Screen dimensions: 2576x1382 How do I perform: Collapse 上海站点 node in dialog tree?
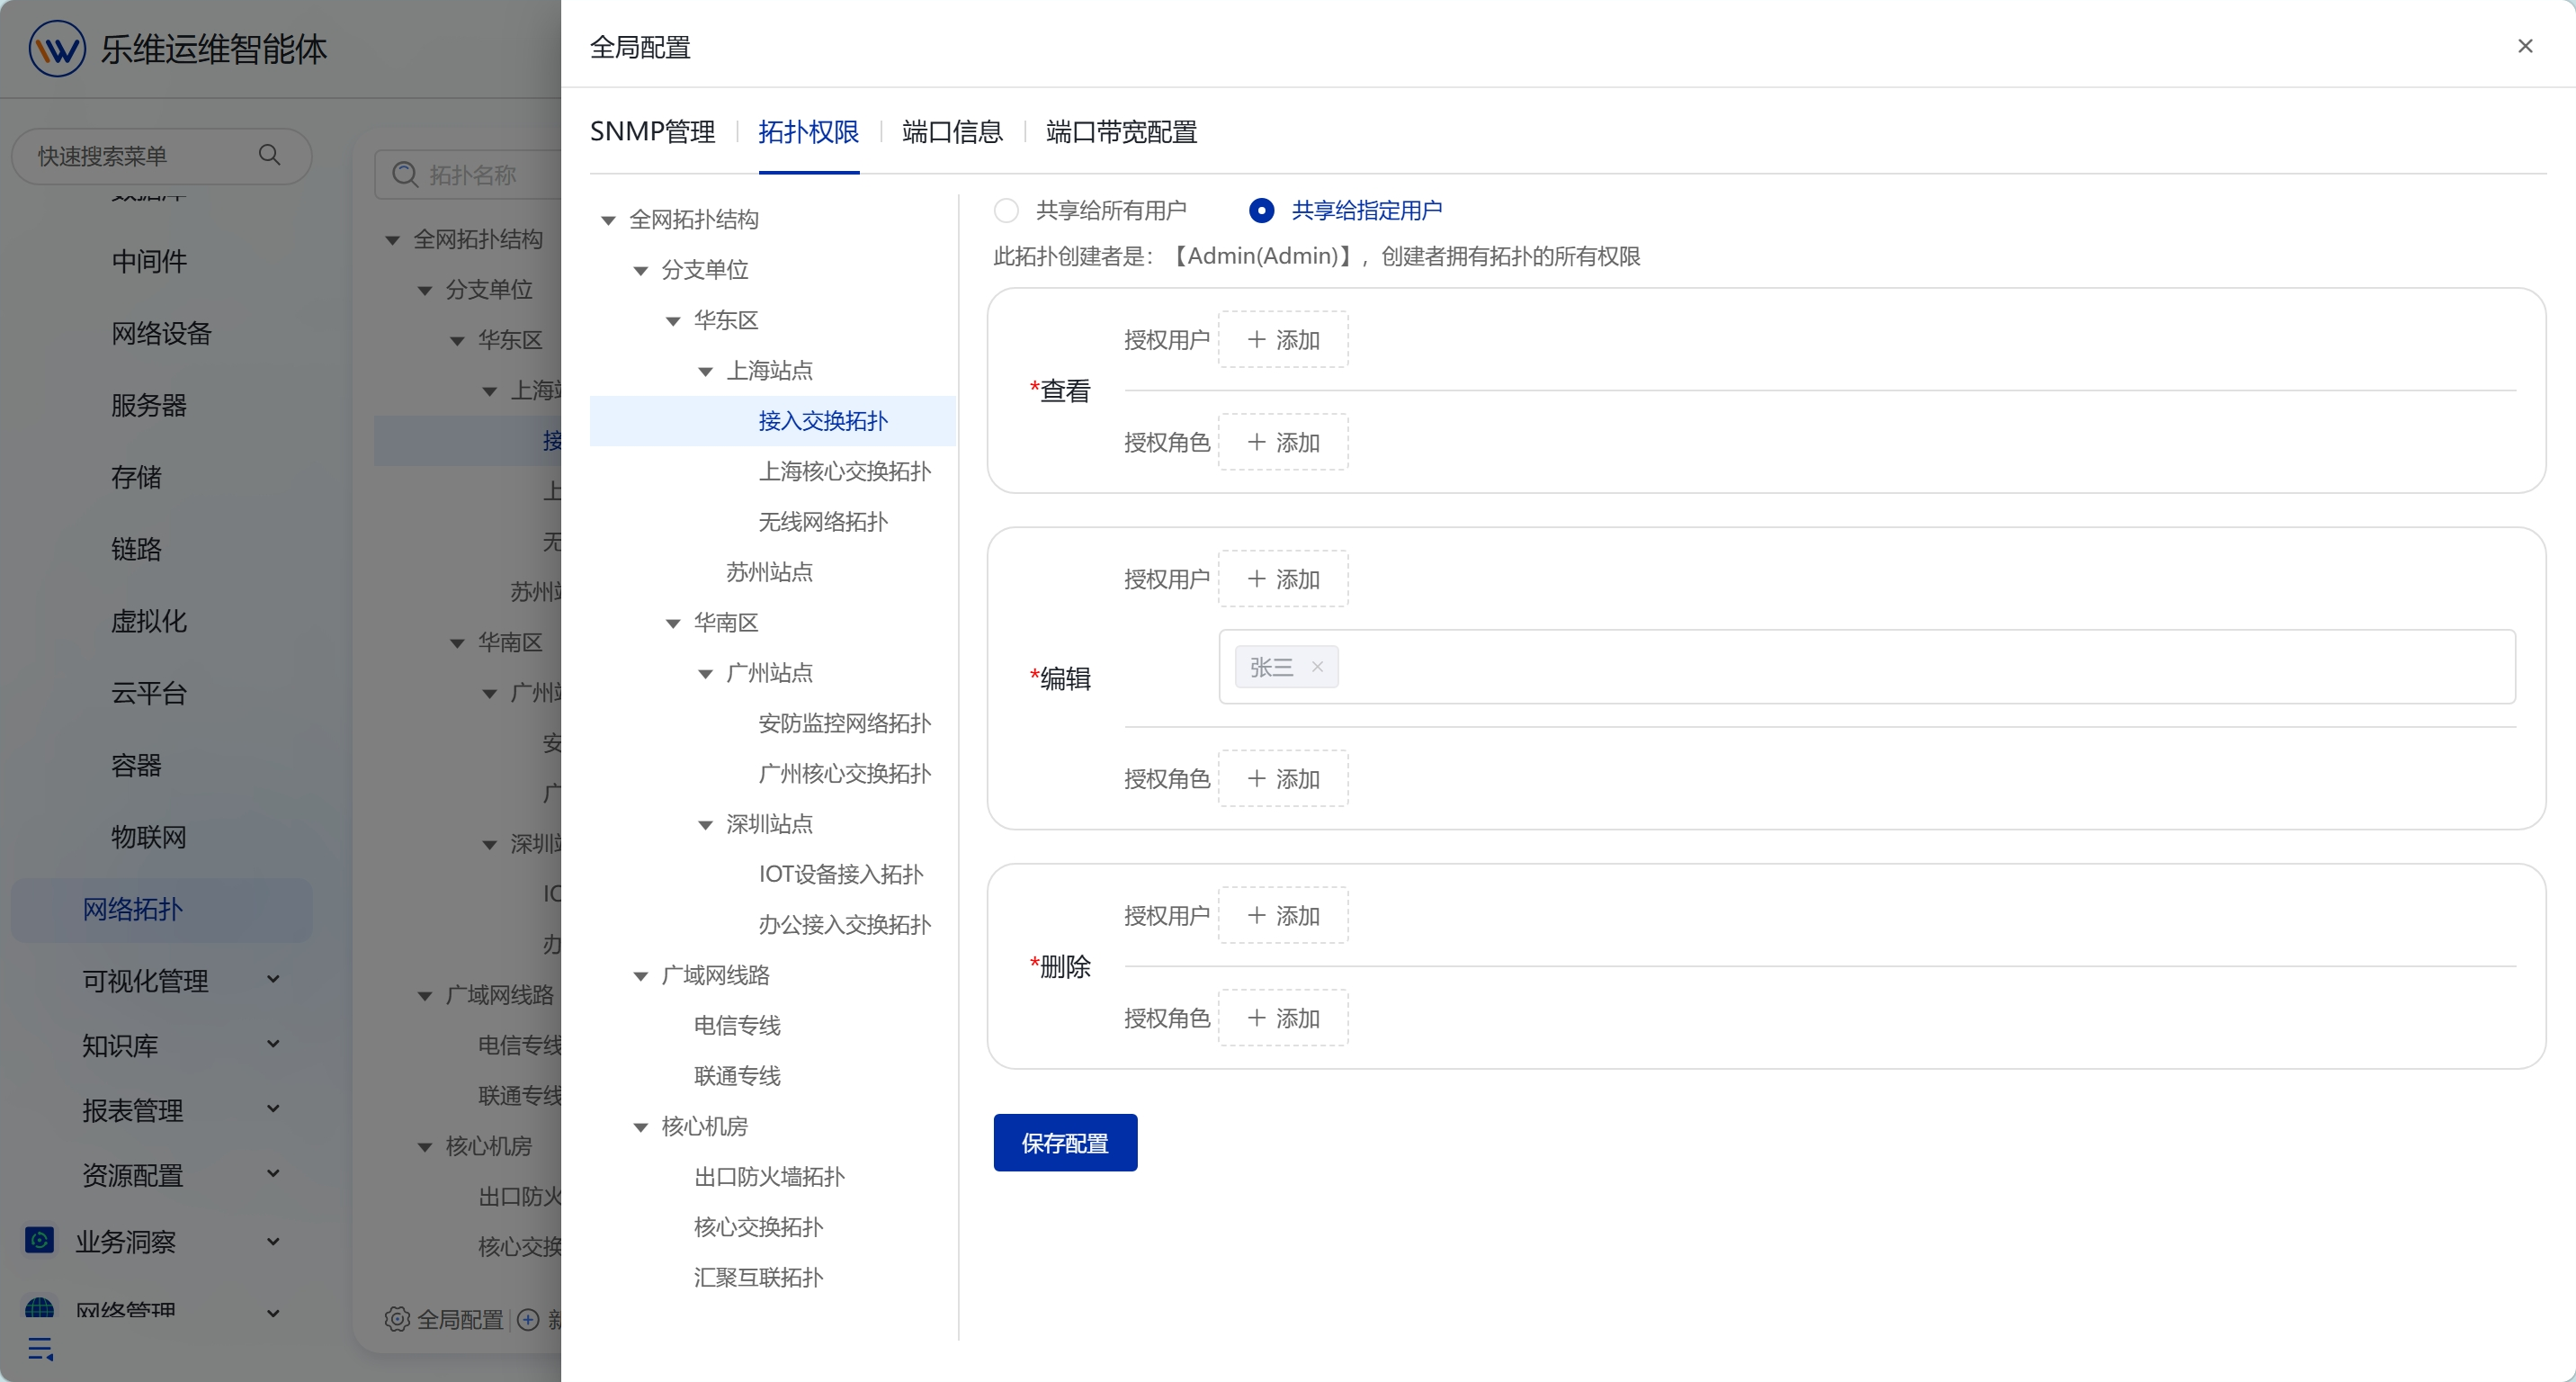705,371
